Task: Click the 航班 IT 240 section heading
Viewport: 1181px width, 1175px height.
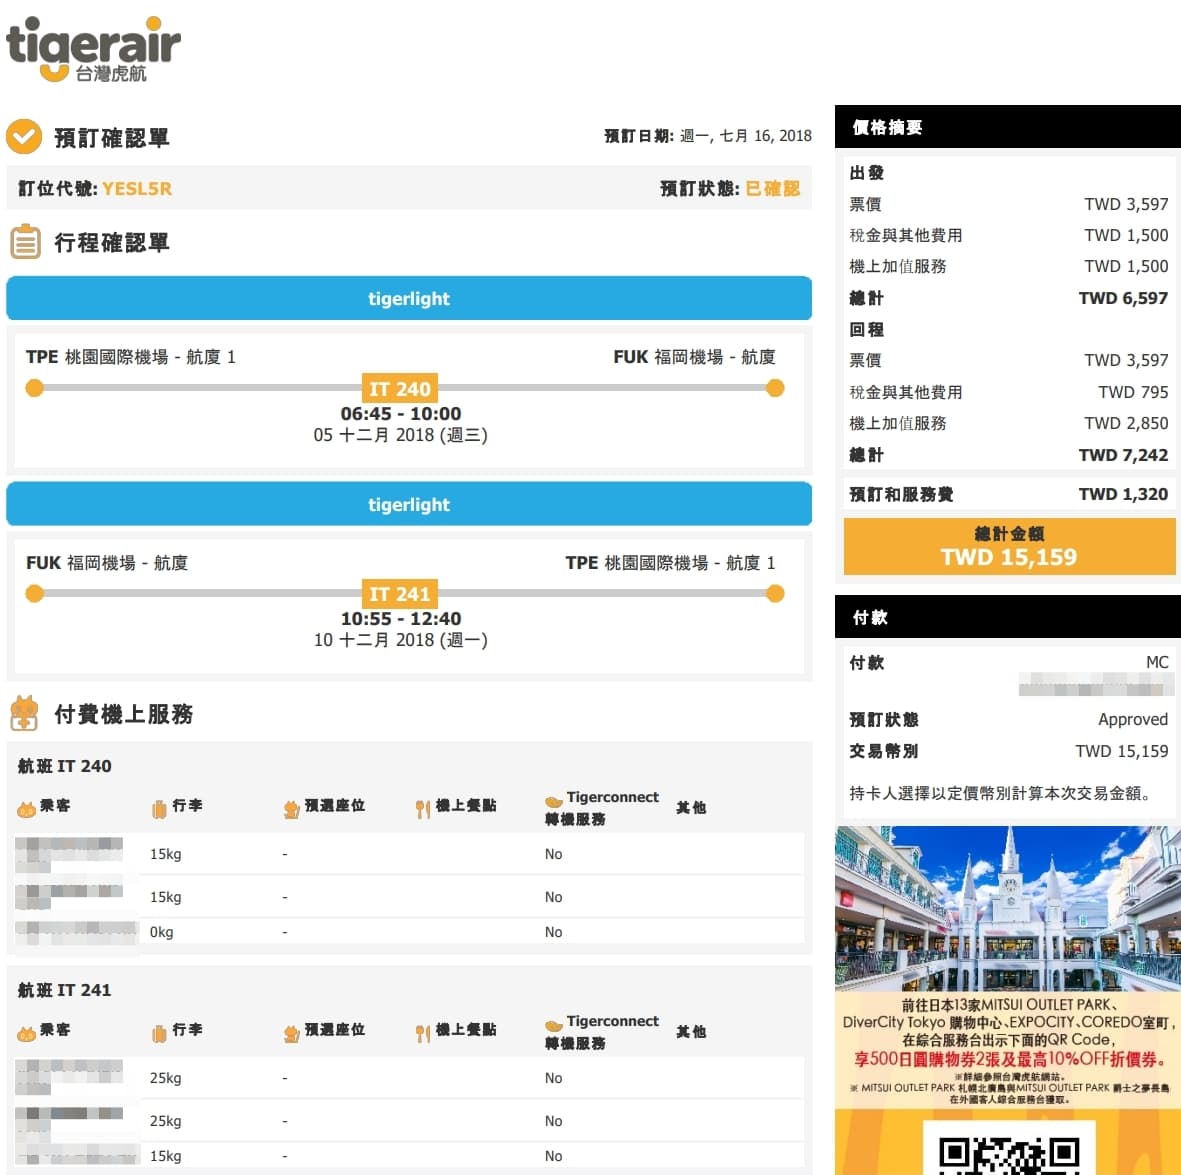Action: click(65, 765)
